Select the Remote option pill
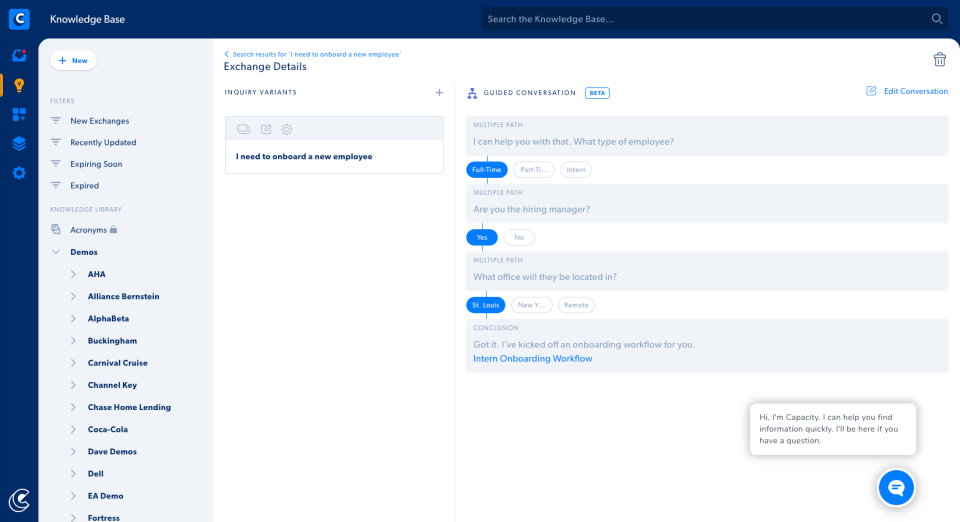 (x=576, y=305)
